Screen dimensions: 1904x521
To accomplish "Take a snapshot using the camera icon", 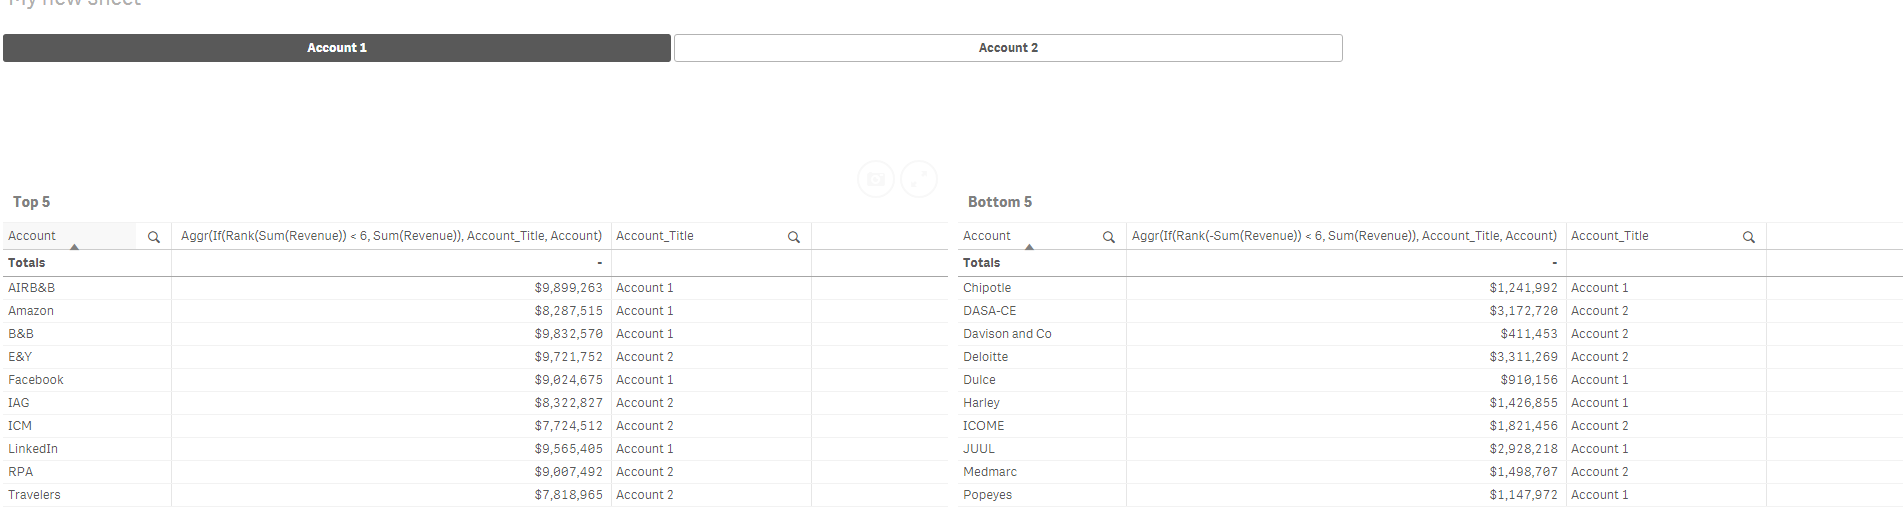I will click(876, 179).
